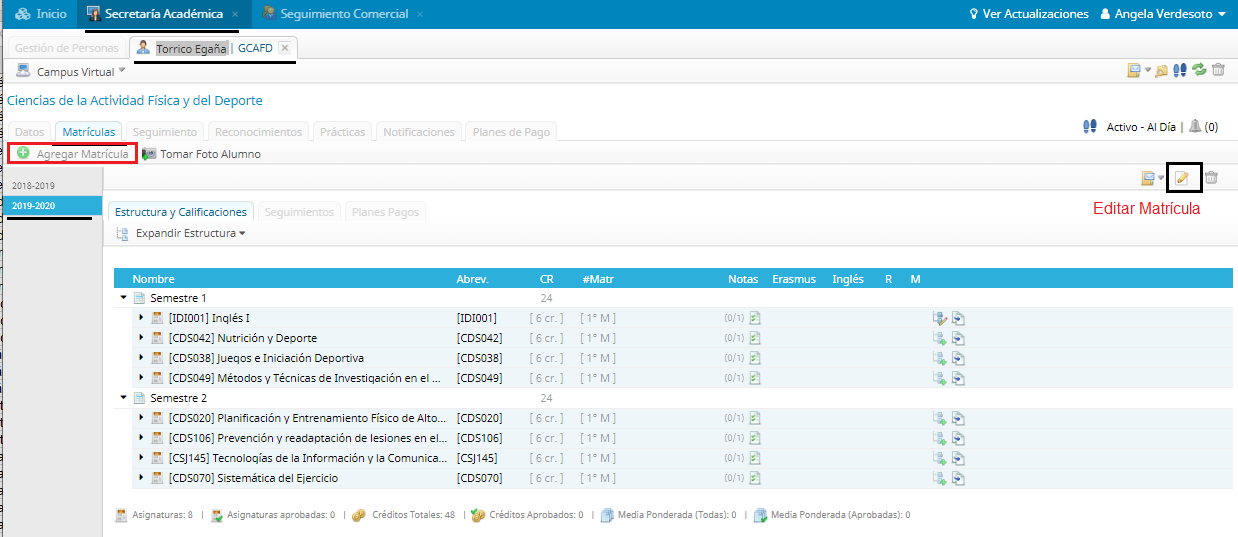Open the Seguimiento Comercial tab
This screenshot has width=1238, height=537.
tap(343, 14)
